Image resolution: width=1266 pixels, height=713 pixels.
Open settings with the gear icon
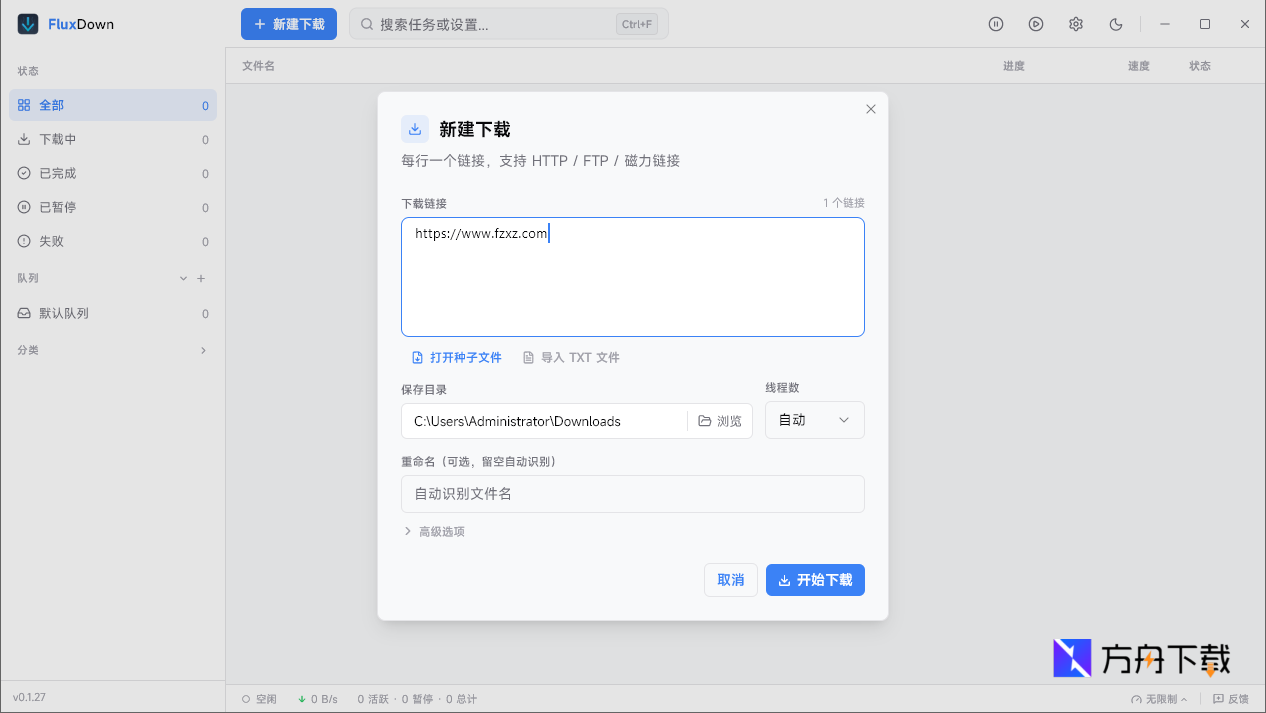[x=1076, y=24]
